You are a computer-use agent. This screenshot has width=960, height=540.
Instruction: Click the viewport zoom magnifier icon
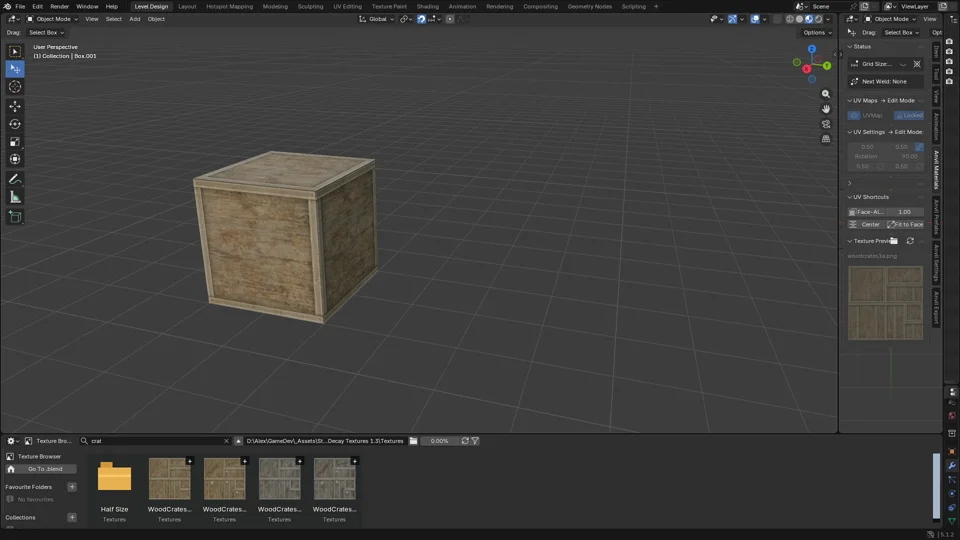tap(826, 94)
